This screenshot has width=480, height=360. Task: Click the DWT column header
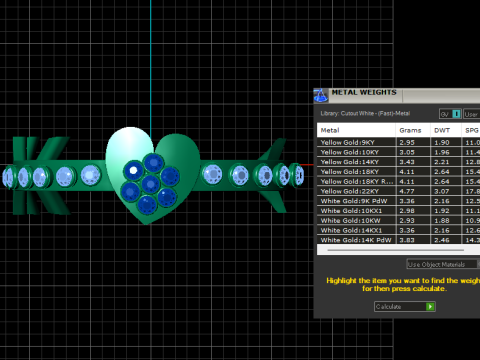click(x=446, y=130)
